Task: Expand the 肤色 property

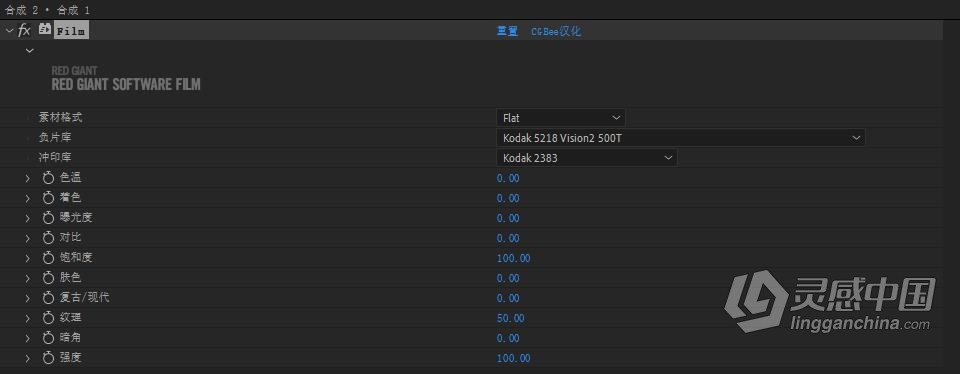Action: [28, 279]
